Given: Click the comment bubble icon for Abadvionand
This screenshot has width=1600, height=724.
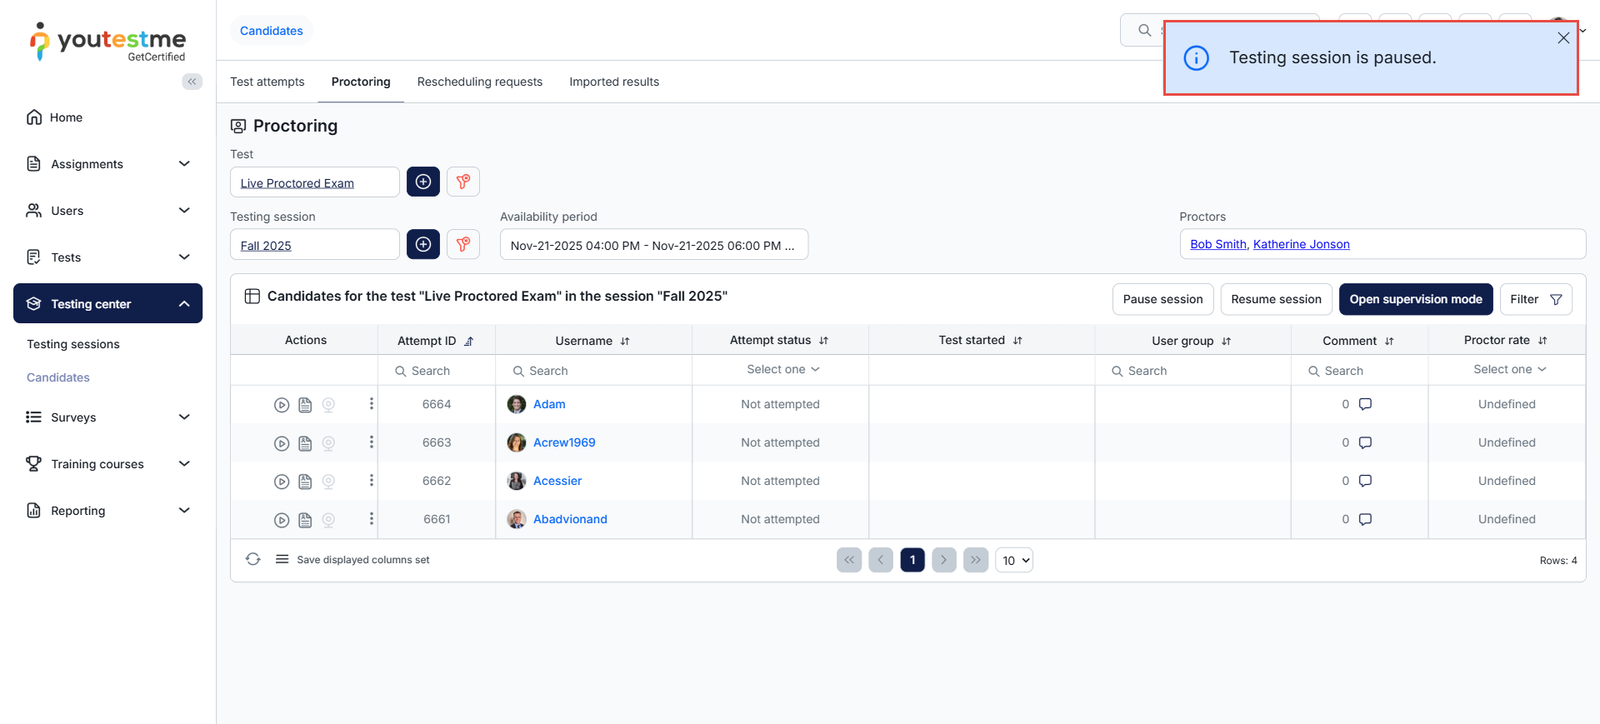Looking at the screenshot, I should tap(1365, 519).
